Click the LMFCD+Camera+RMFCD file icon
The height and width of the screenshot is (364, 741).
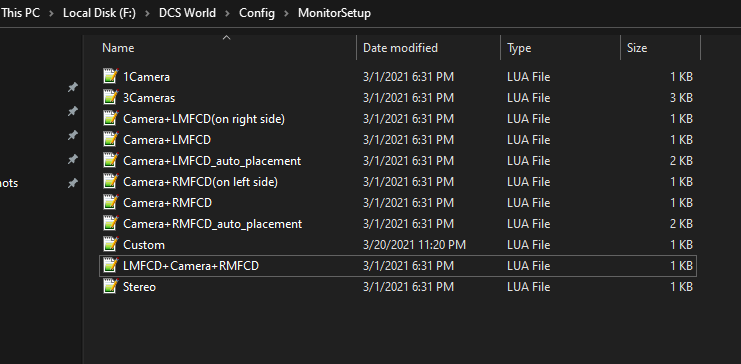pyautogui.click(x=110, y=266)
